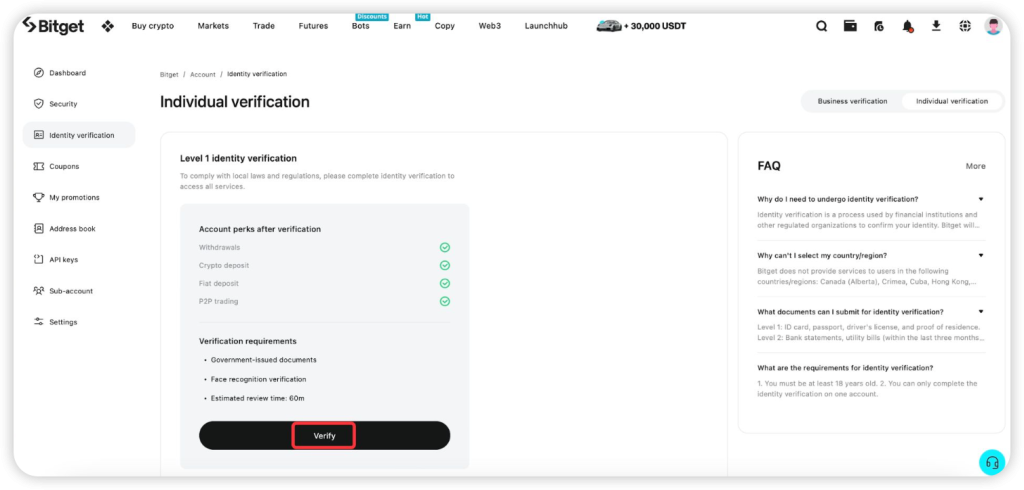Open 'What are the requirements for identity verification?'

click(x=845, y=368)
